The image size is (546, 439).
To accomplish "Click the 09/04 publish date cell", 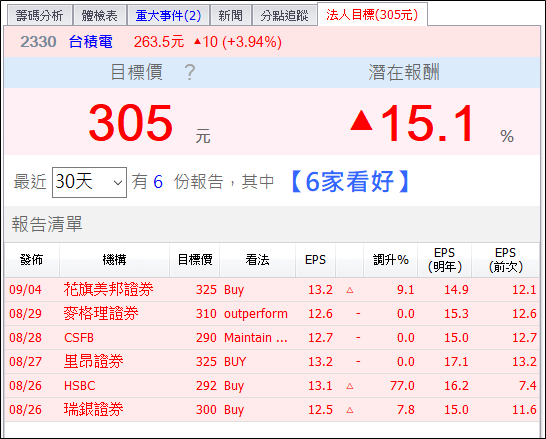I will [25, 290].
